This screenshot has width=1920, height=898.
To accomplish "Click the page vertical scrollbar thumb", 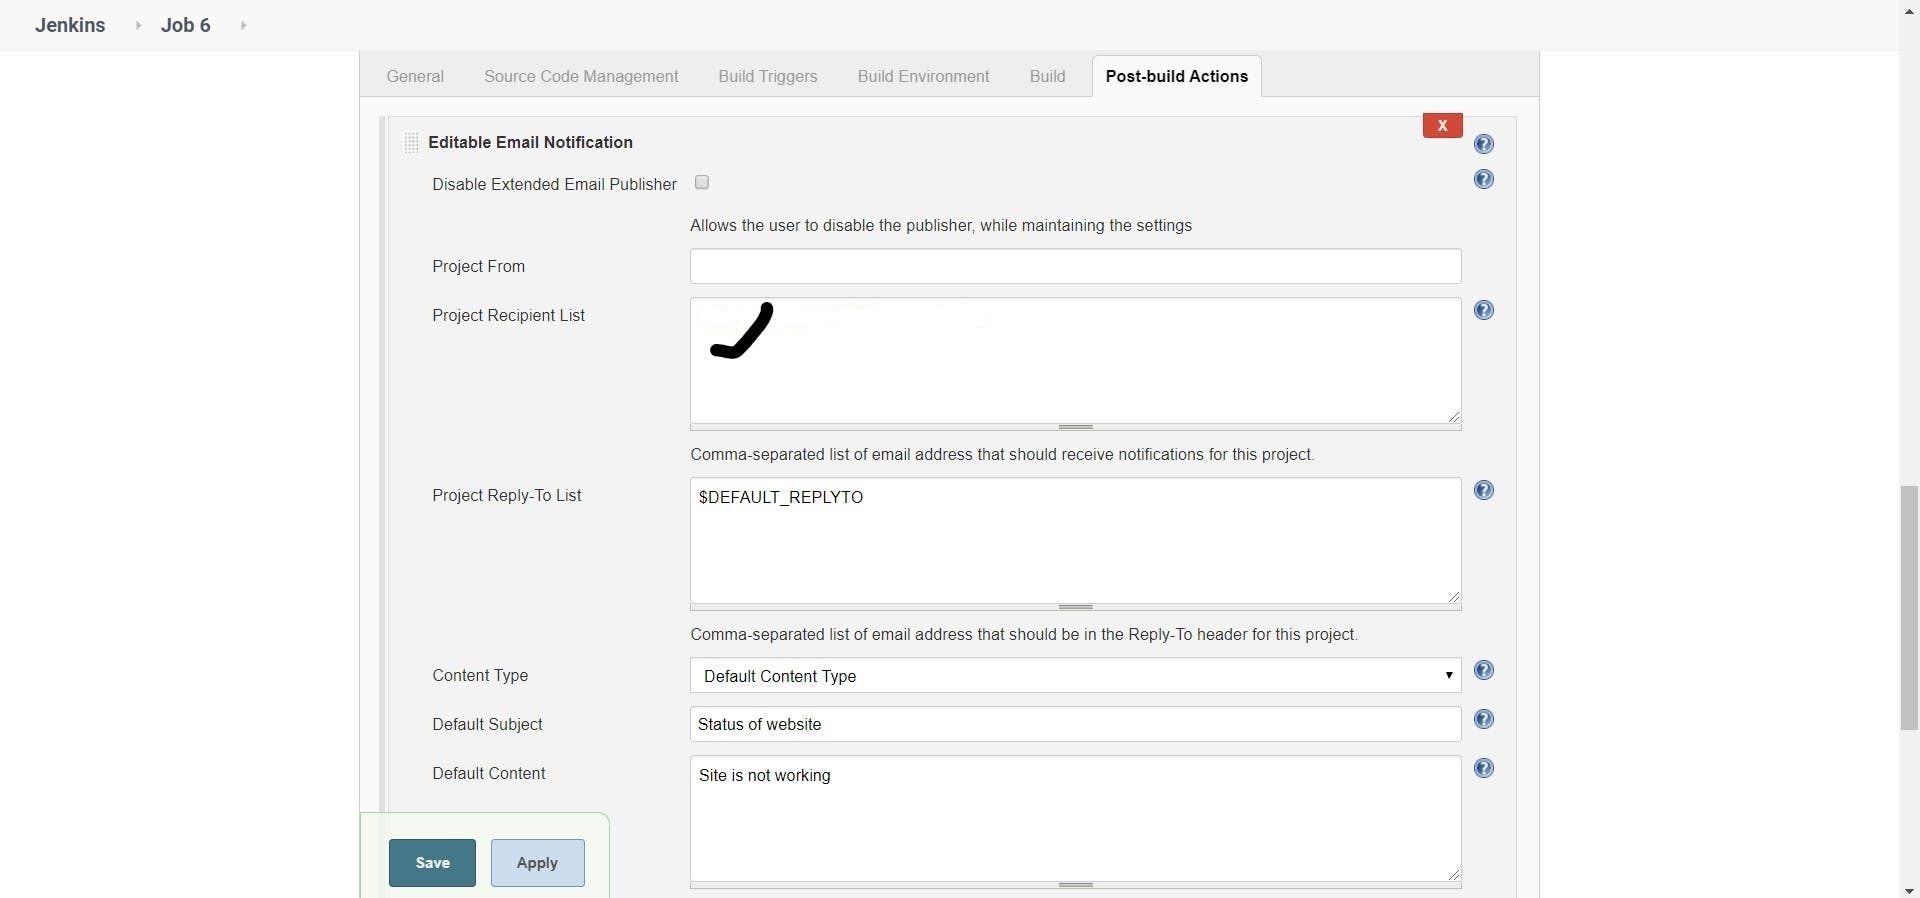I will click(x=1909, y=608).
